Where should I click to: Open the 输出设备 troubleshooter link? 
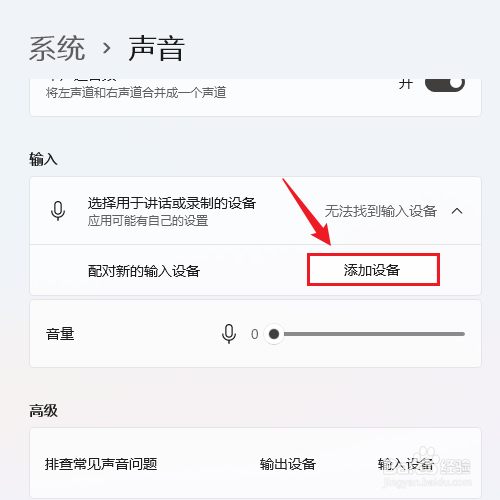click(x=288, y=464)
